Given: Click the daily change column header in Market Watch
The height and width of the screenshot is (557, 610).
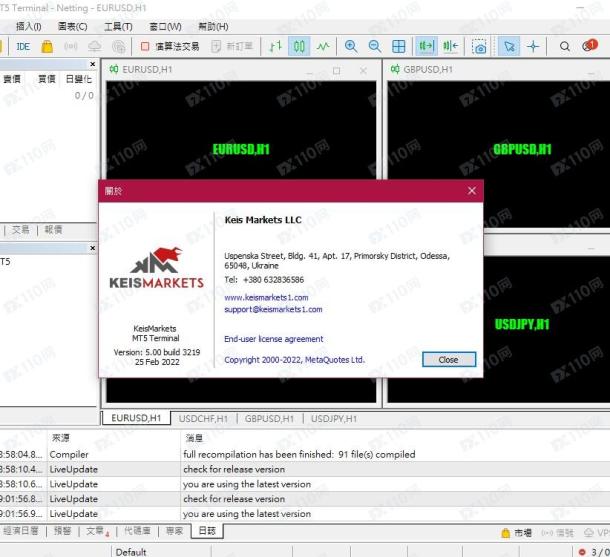Looking at the screenshot, I should (79, 79).
